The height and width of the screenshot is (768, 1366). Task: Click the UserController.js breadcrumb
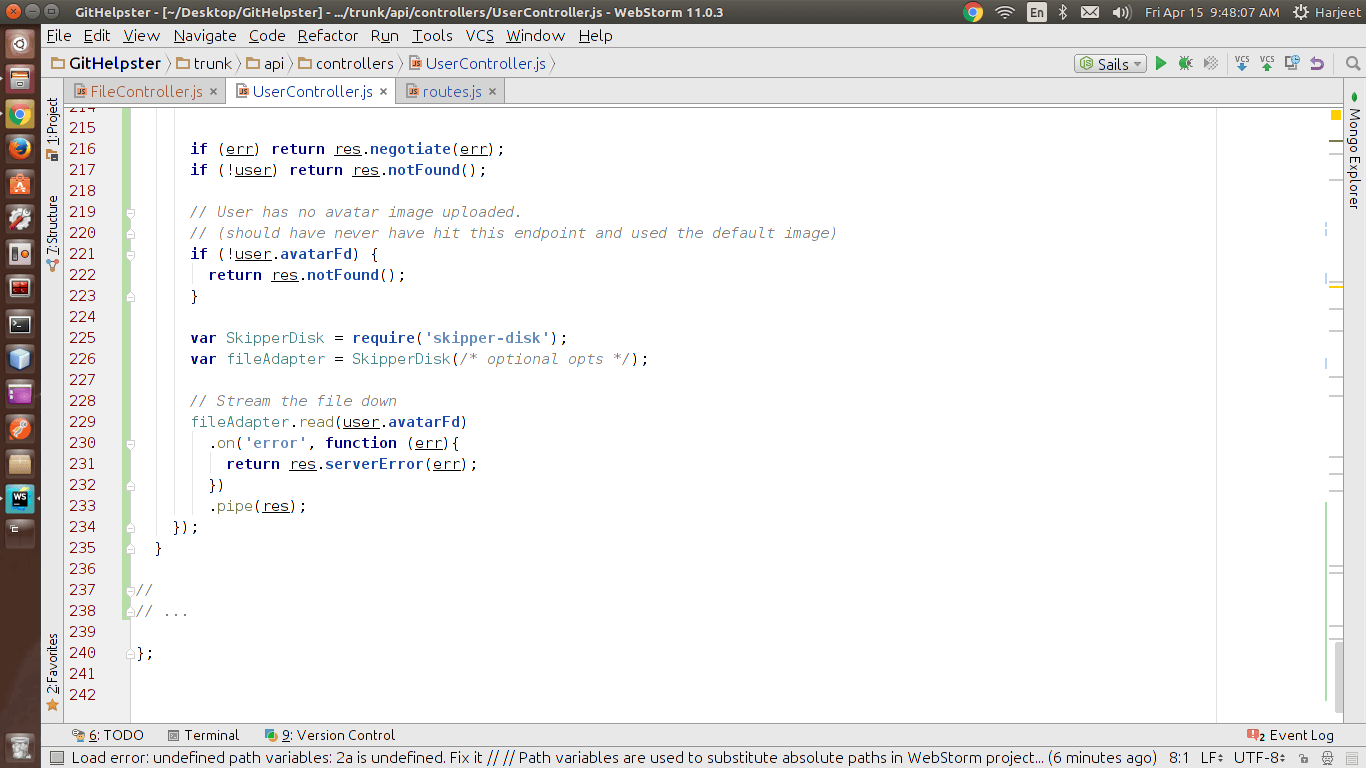point(477,63)
